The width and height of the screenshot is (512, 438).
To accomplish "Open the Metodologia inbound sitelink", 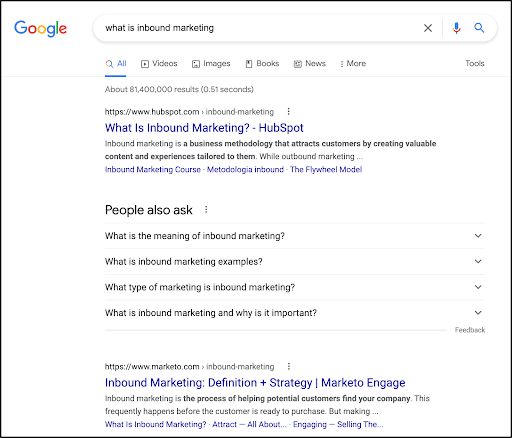I will 245,169.
